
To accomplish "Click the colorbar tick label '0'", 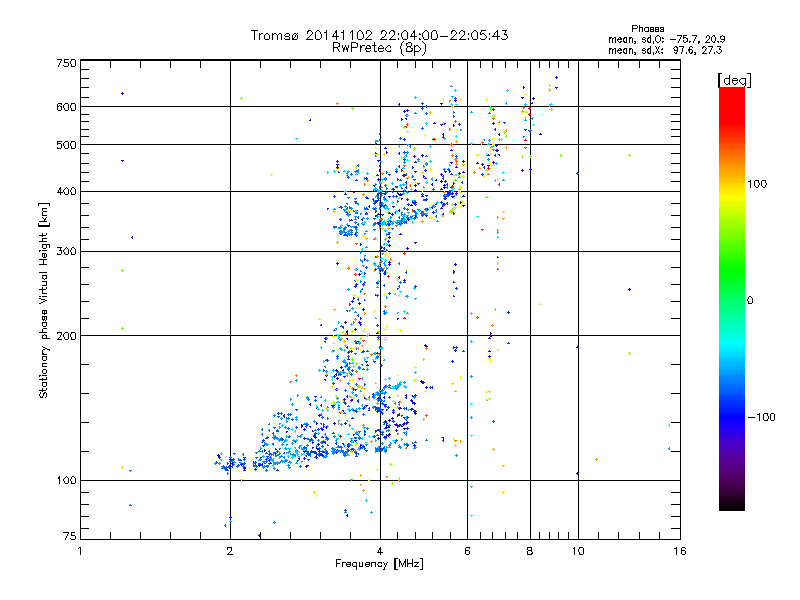I will [x=750, y=301].
